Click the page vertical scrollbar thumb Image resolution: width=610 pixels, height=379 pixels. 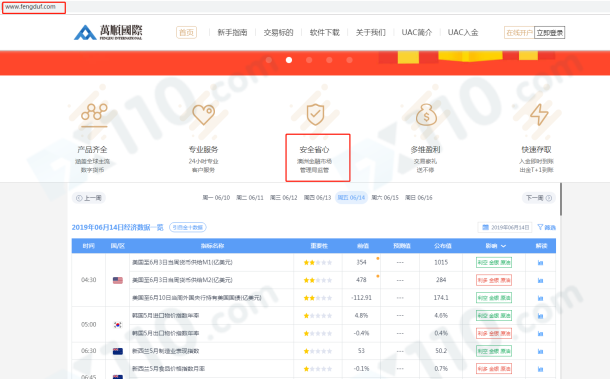561,199
